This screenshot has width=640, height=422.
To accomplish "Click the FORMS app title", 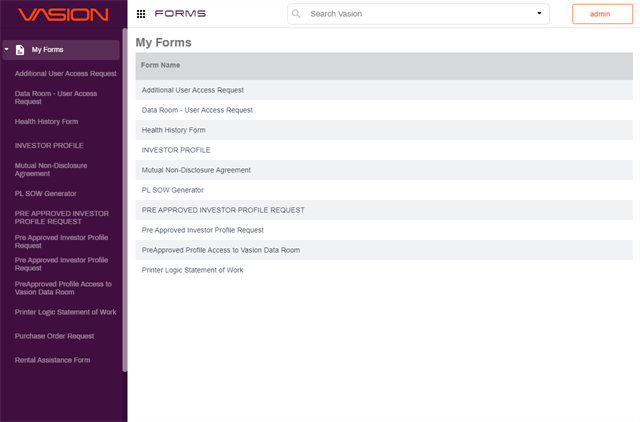I will tap(180, 13).
